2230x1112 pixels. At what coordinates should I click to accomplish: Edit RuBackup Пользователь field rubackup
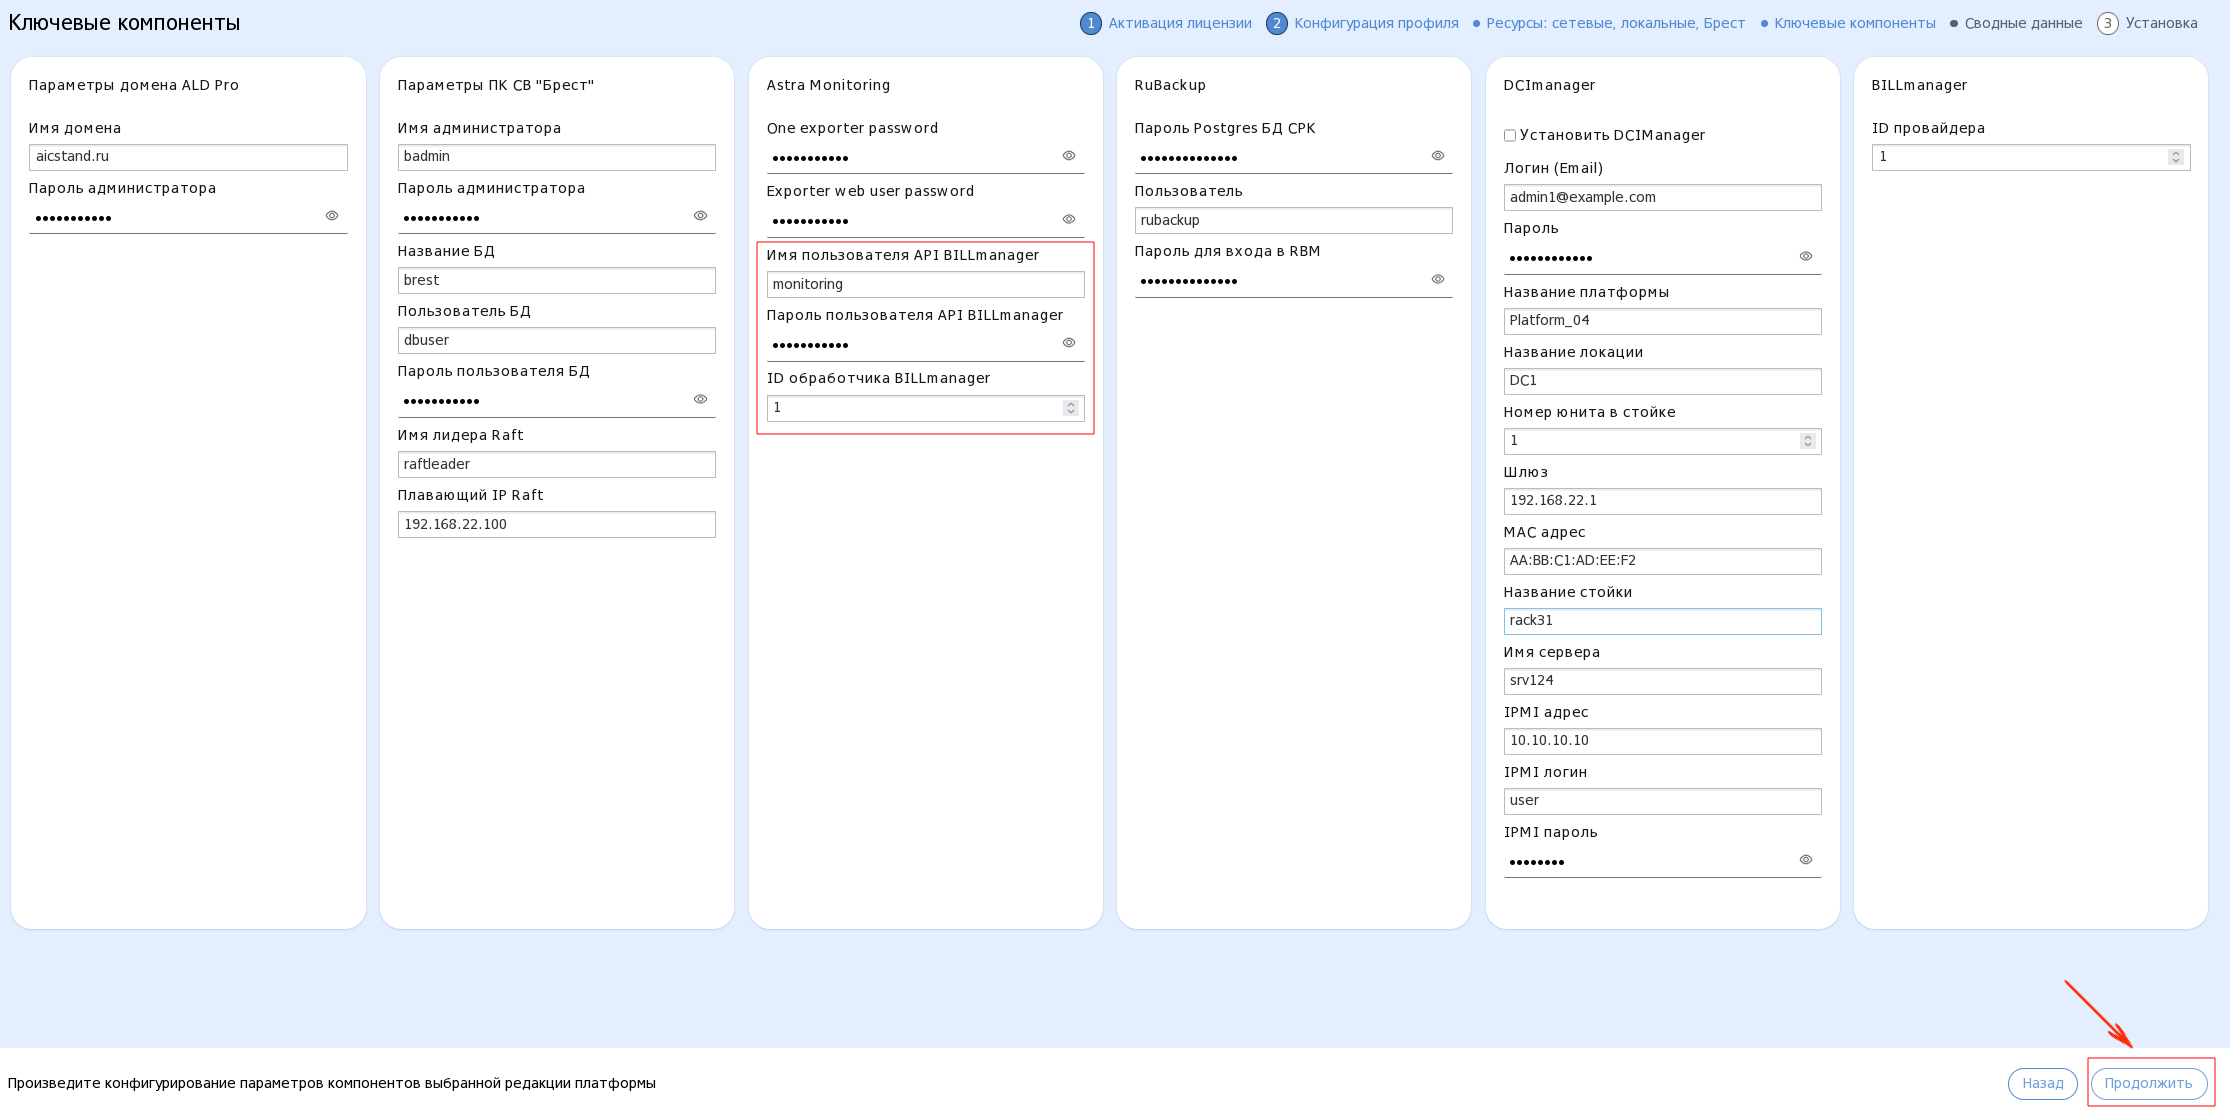click(1293, 221)
